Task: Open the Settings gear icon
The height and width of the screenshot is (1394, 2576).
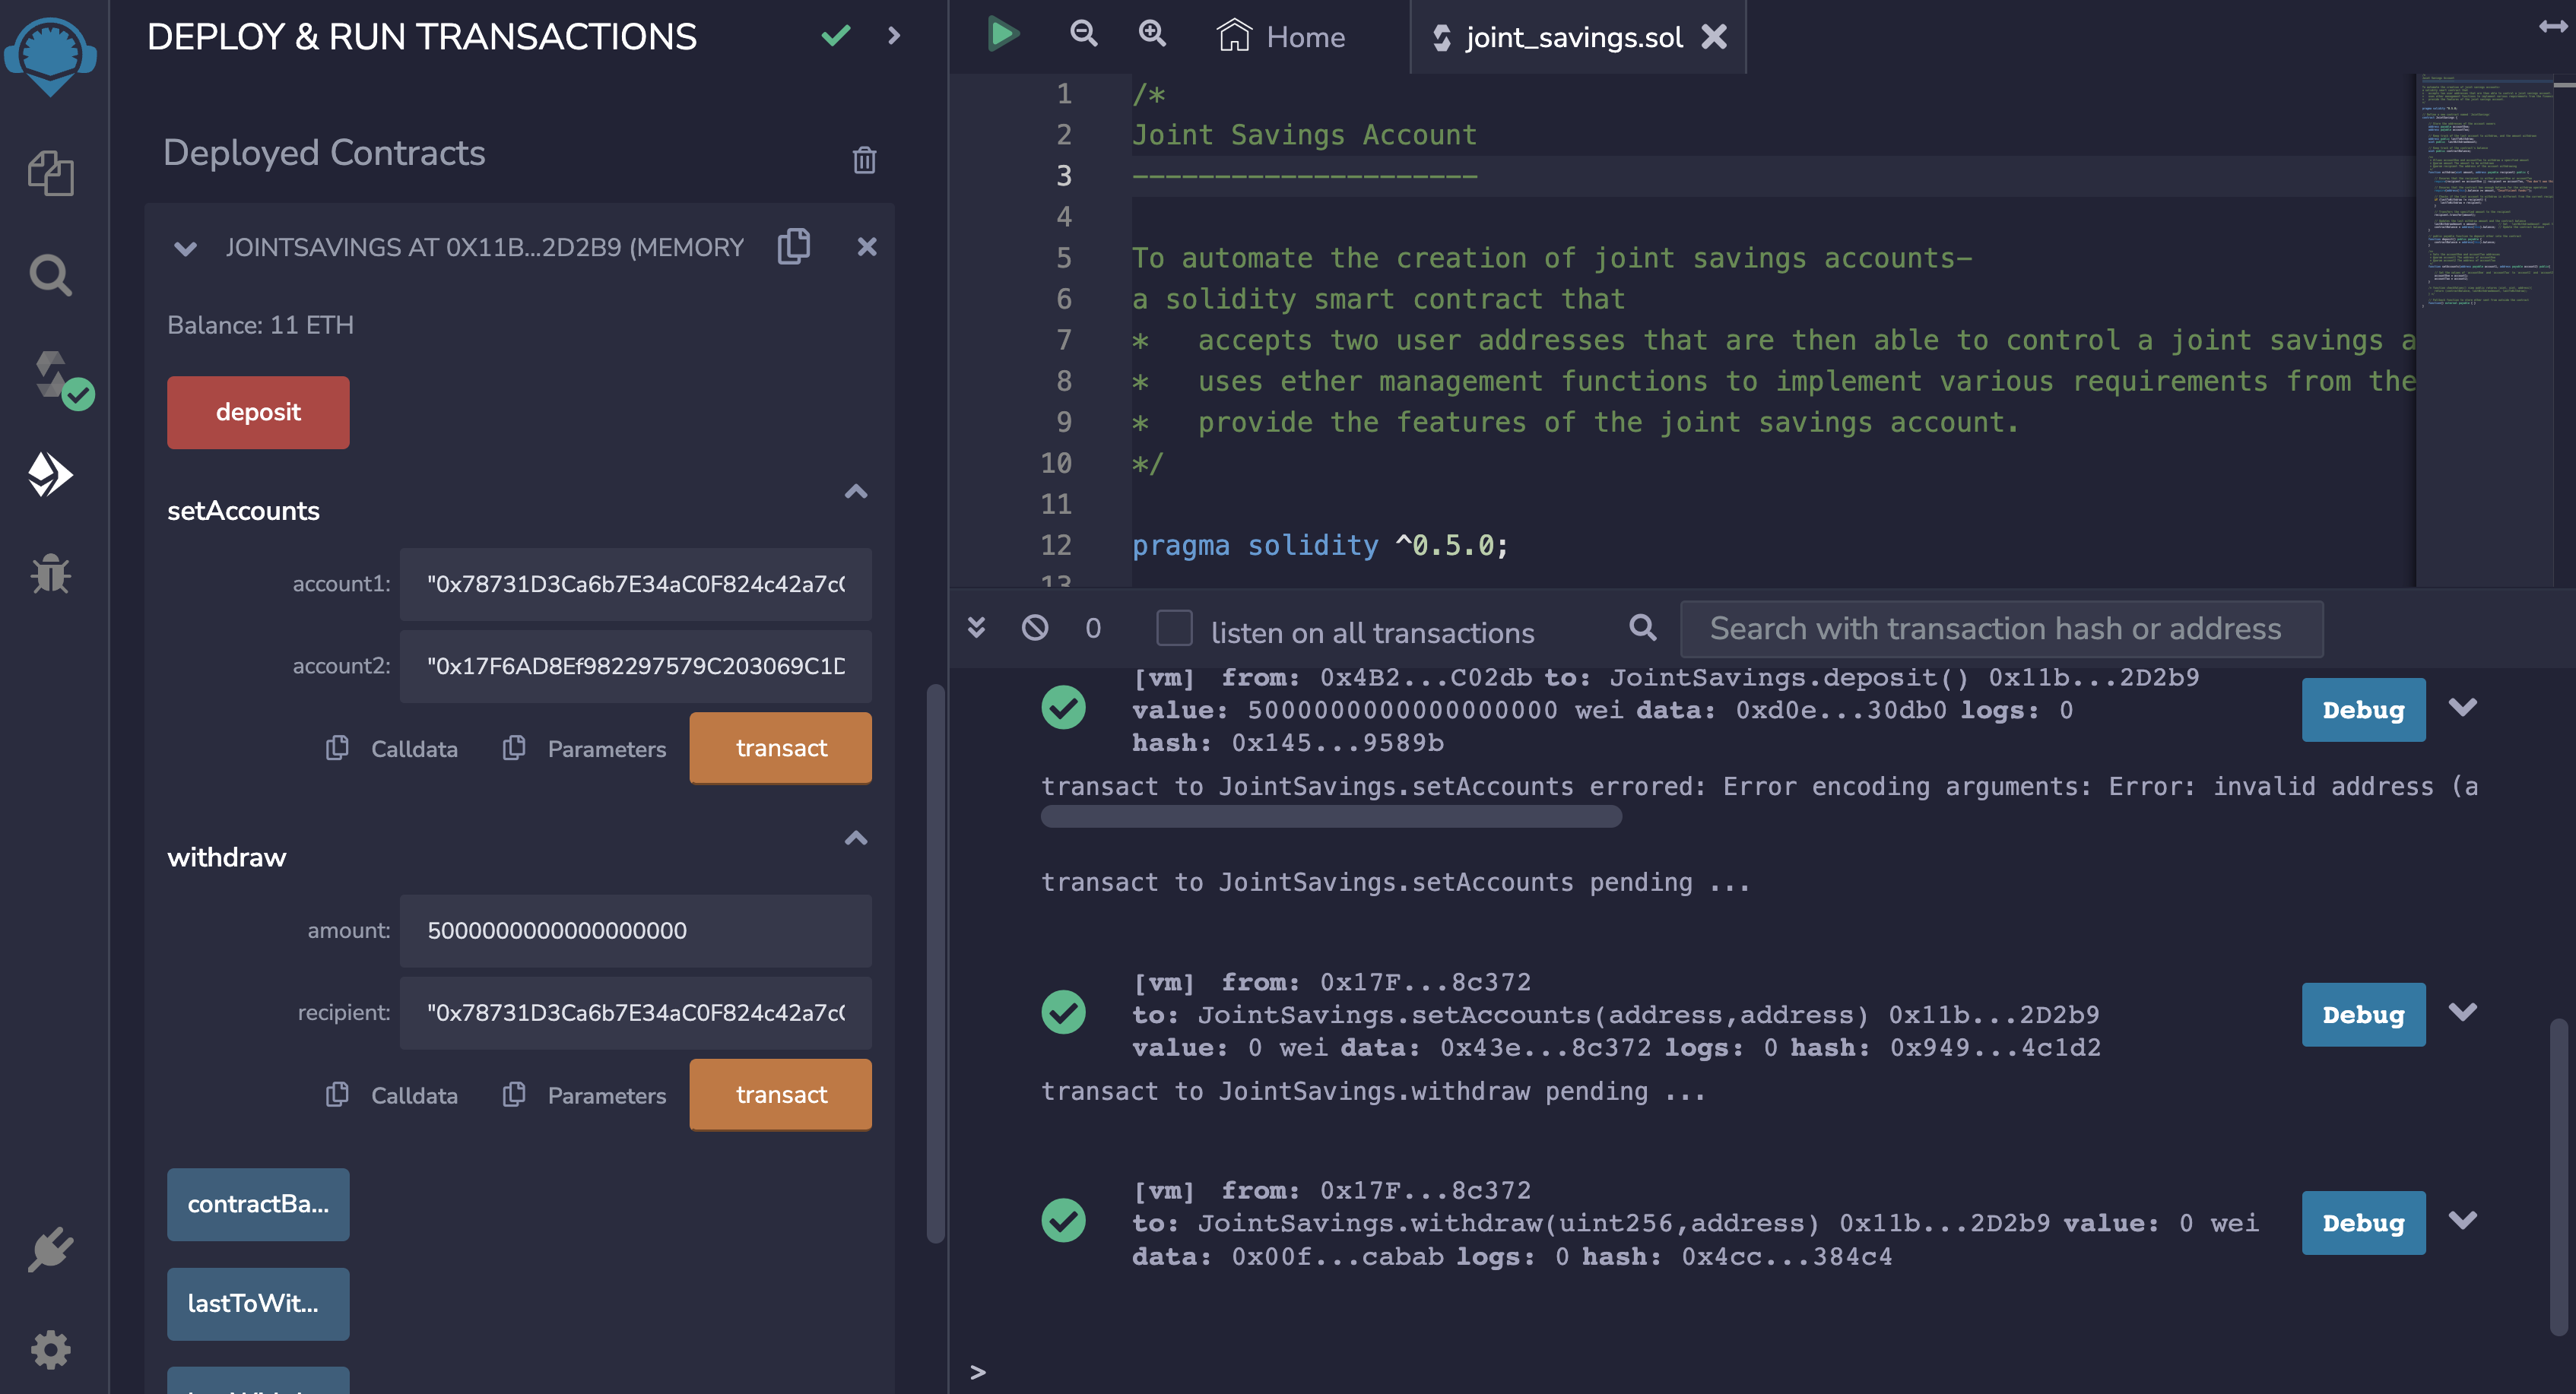Action: coord(50,1349)
